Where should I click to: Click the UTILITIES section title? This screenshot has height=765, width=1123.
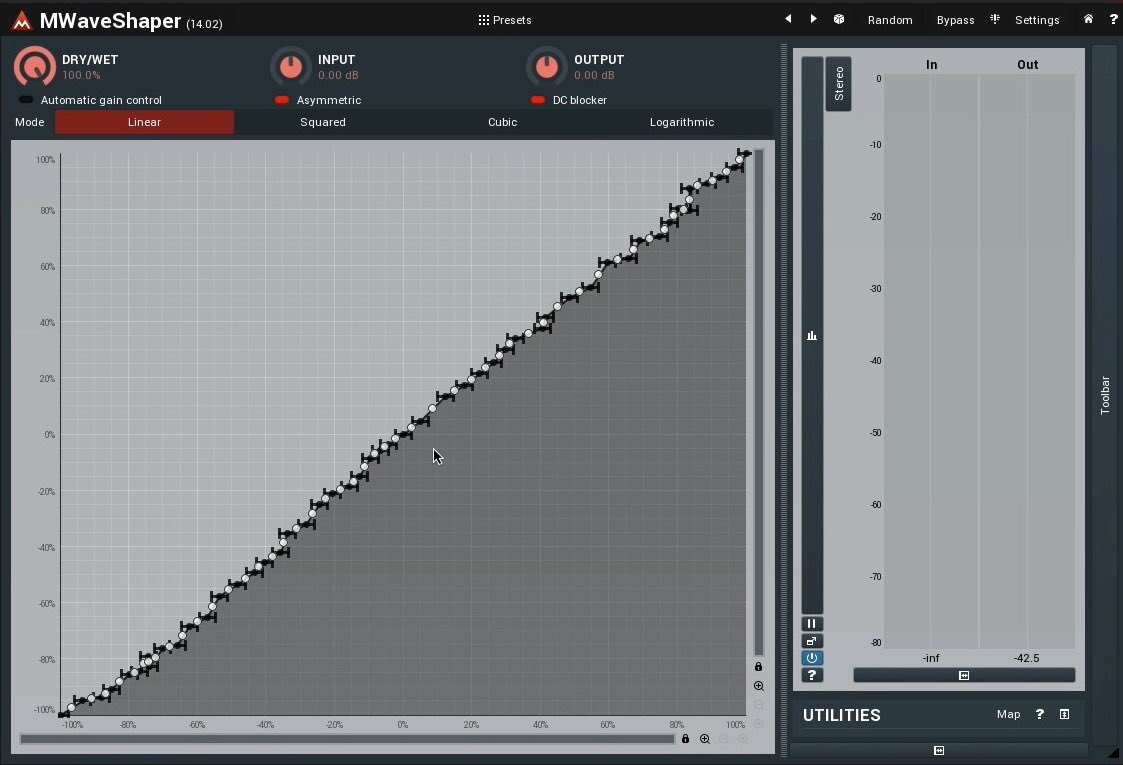[842, 715]
